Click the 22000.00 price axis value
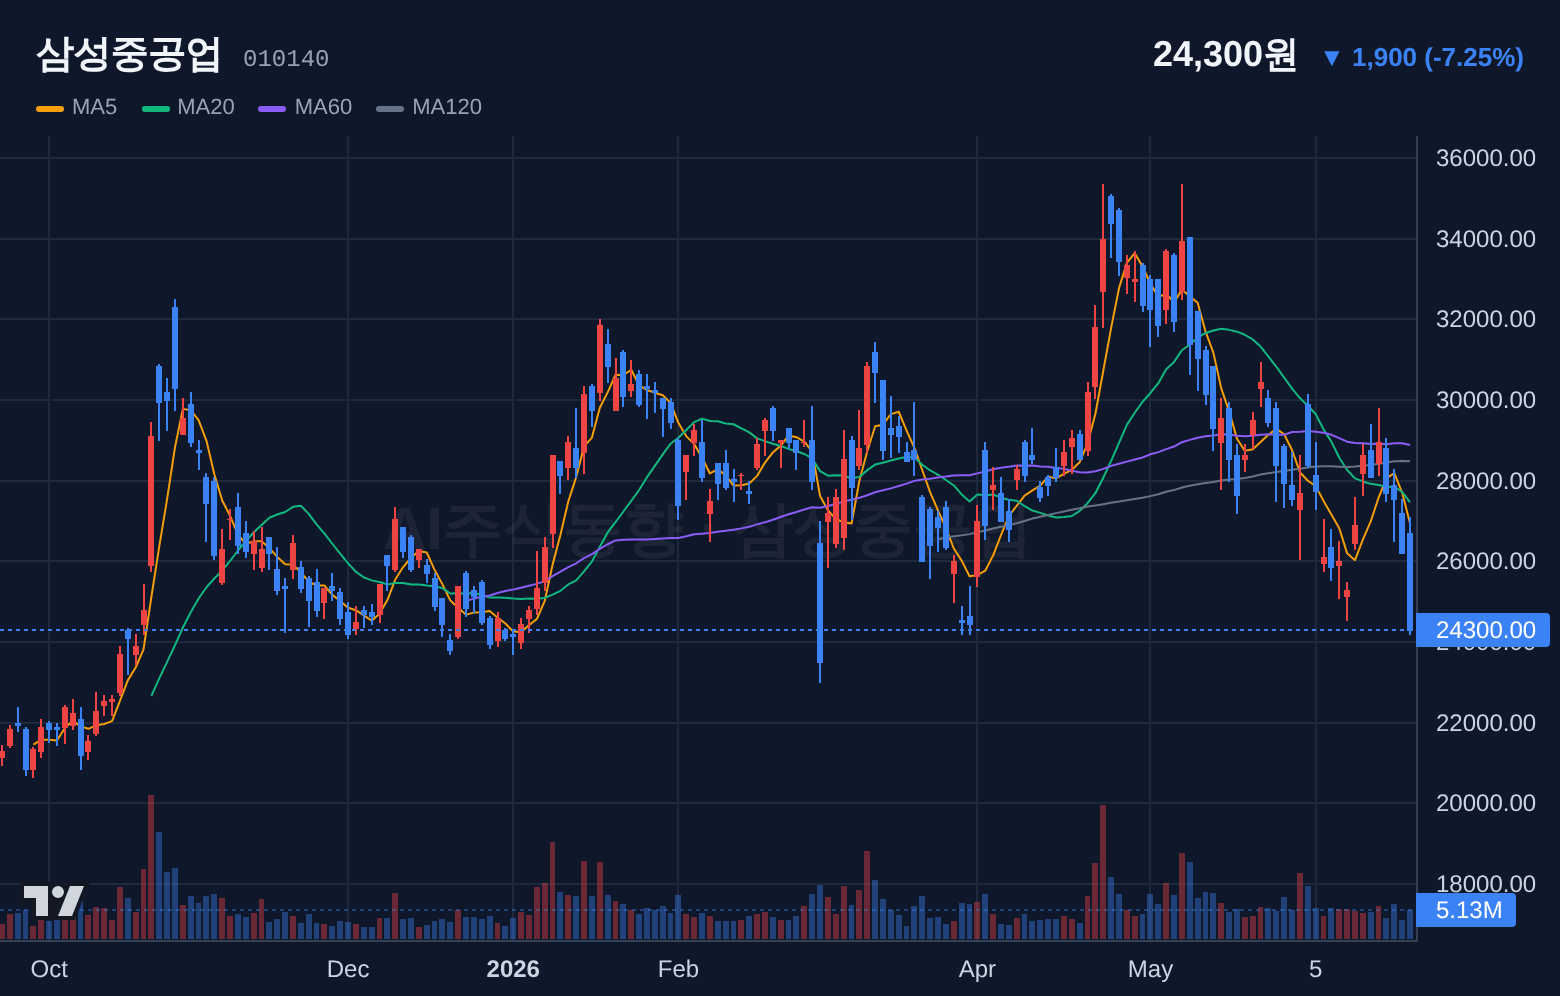Viewport: 1560px width, 996px height. pos(1485,723)
